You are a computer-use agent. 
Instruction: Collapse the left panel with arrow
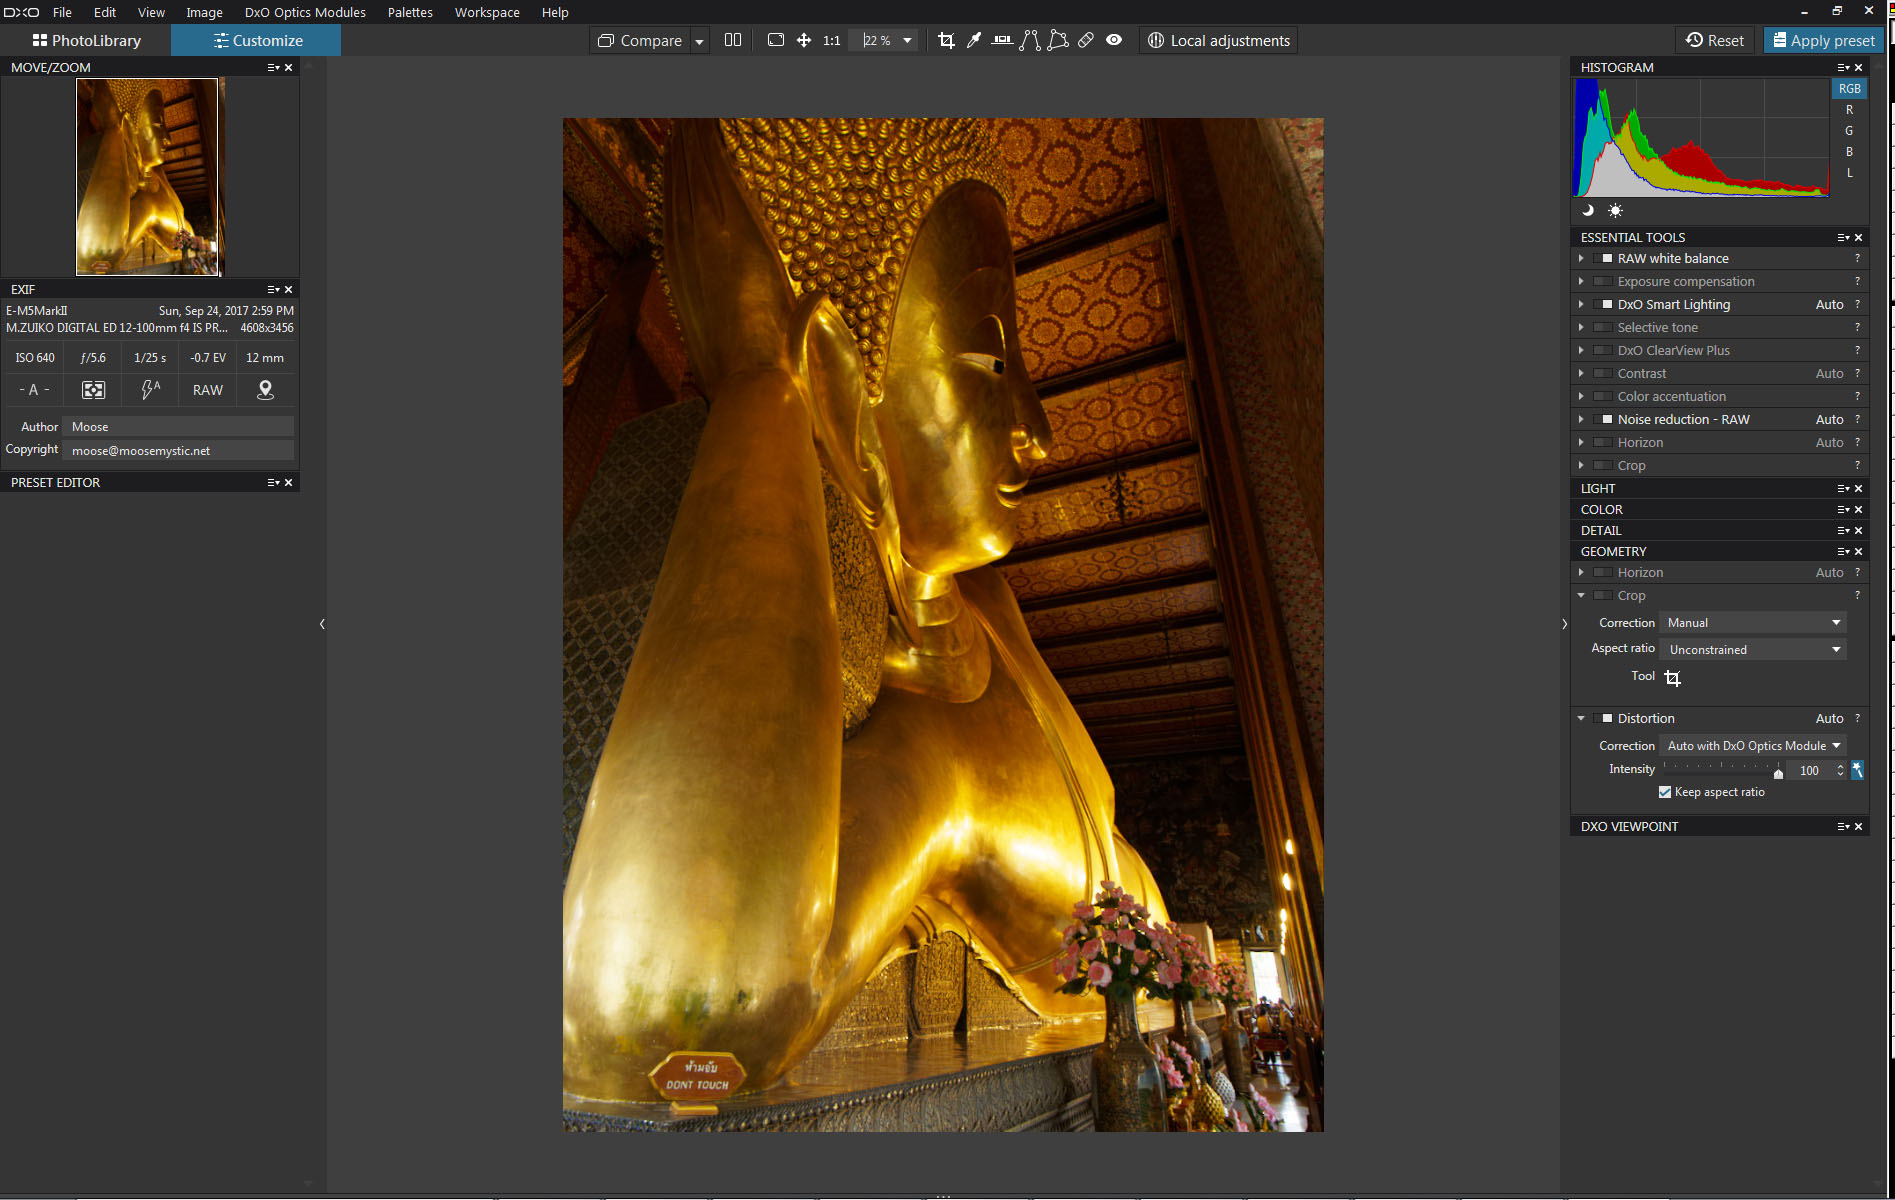pos(322,624)
